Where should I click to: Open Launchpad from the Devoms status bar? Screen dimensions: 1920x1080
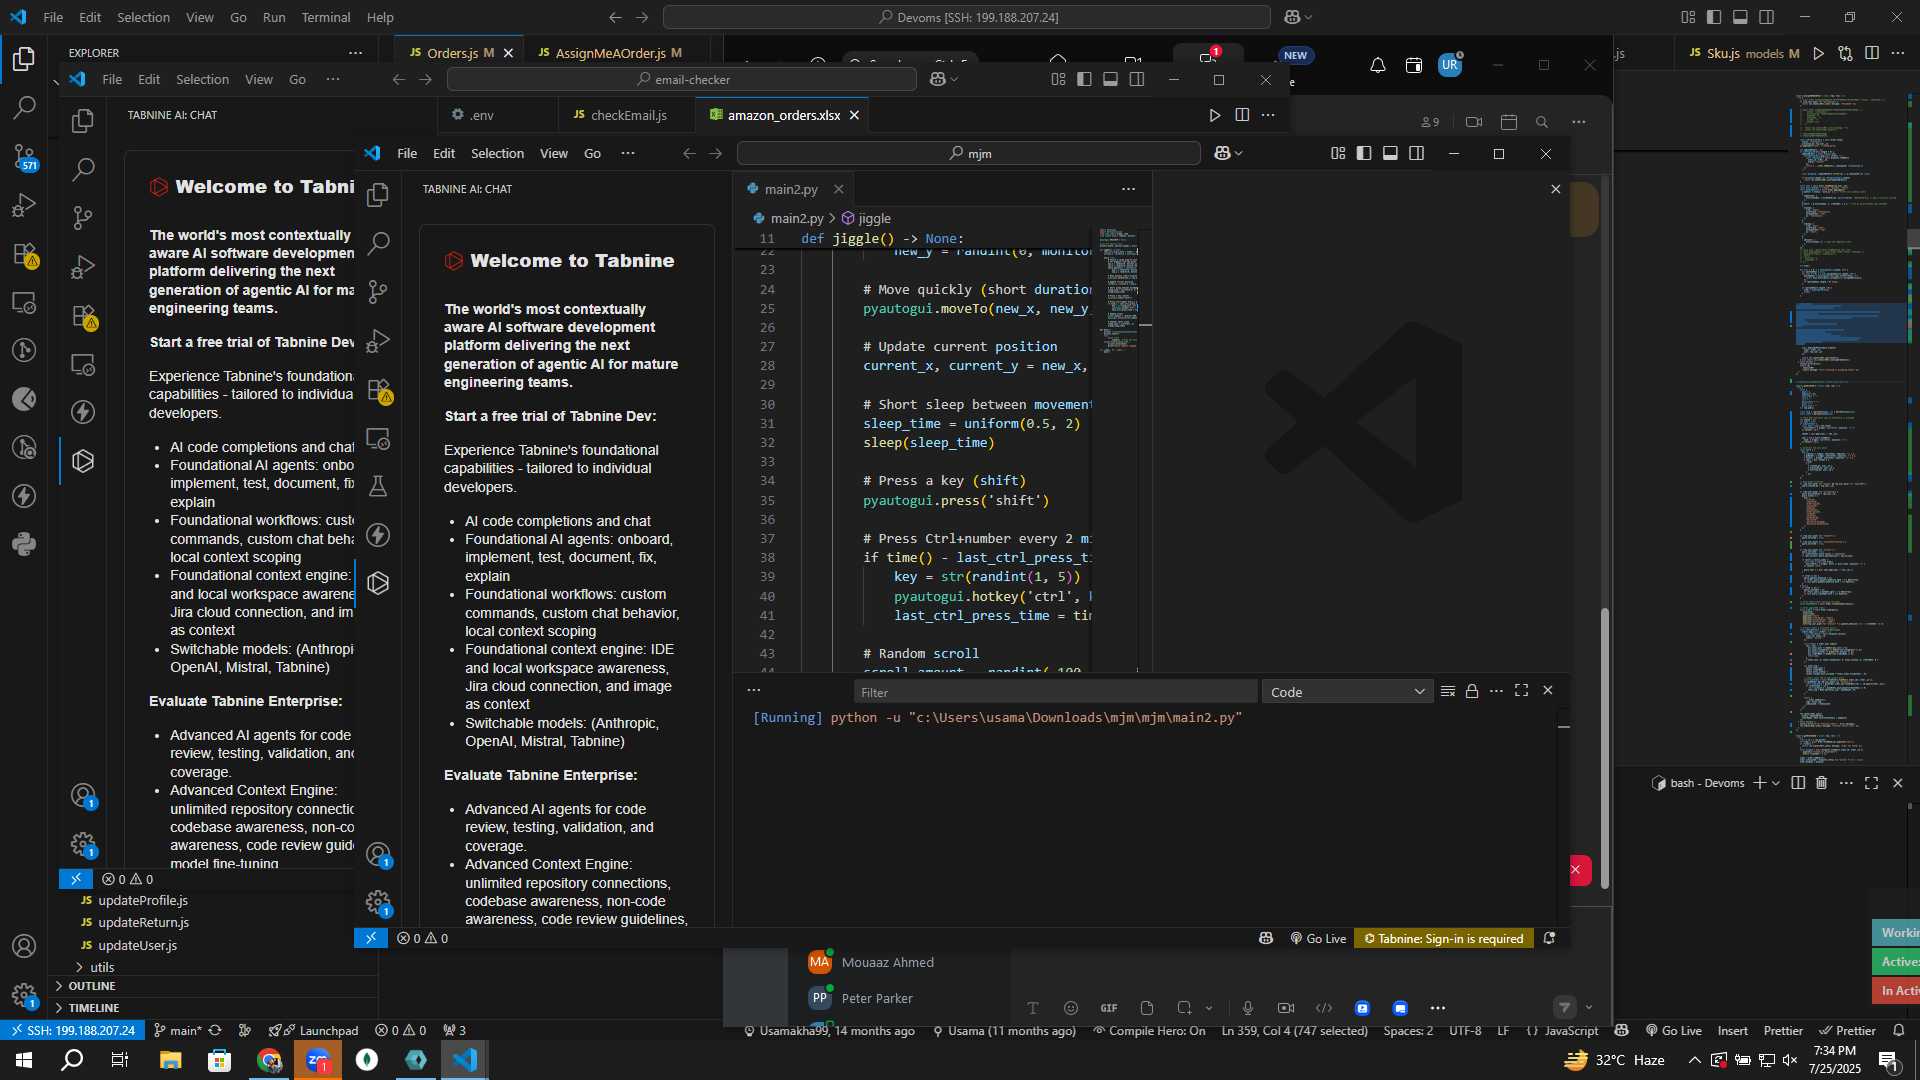click(314, 1030)
